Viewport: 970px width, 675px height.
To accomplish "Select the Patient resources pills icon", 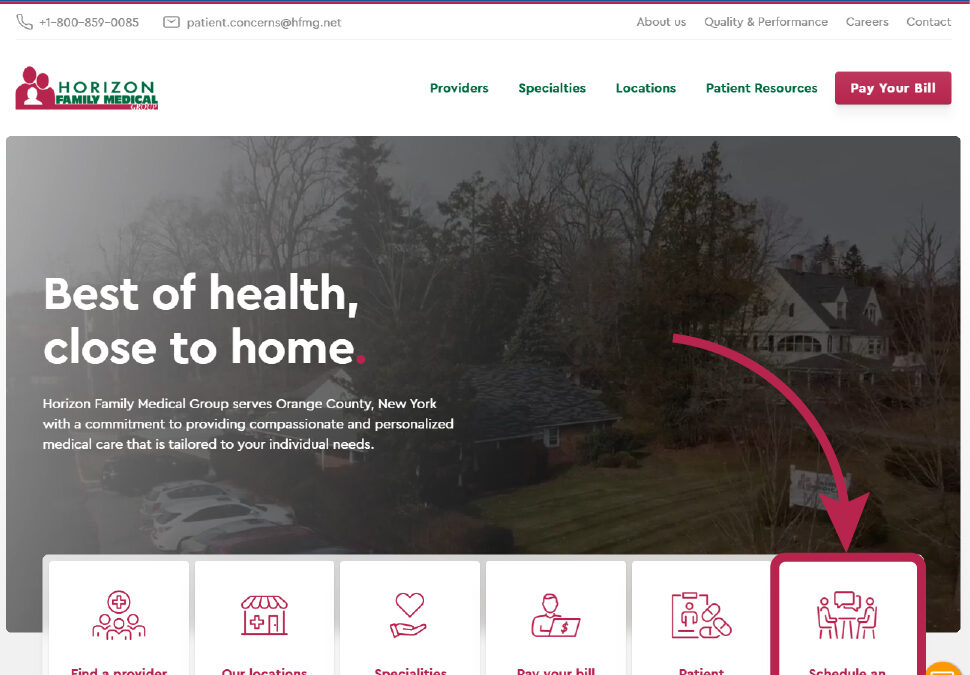I will tap(702, 615).
